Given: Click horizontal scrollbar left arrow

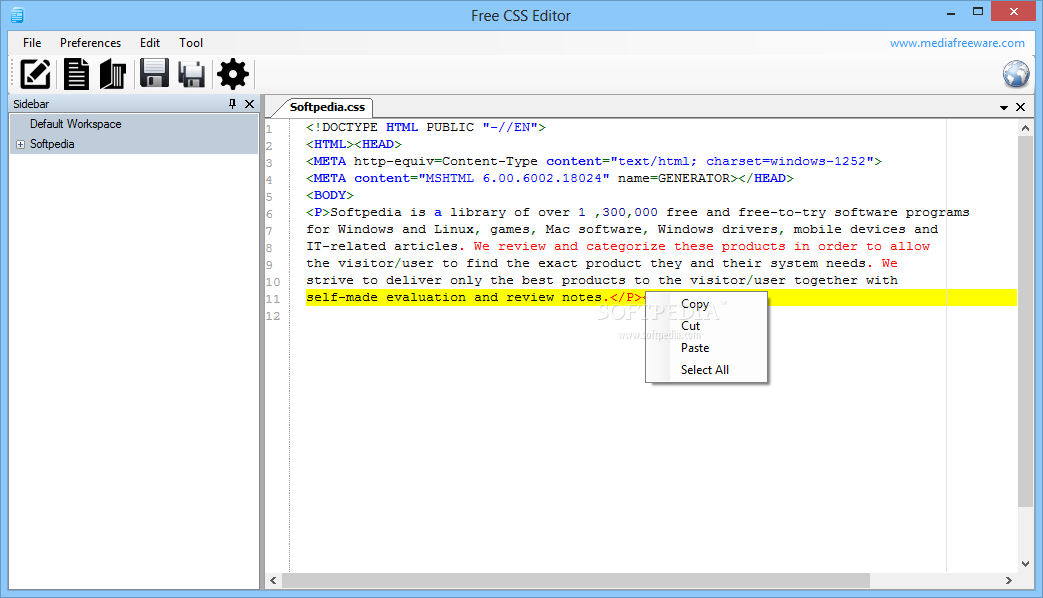Looking at the screenshot, I should (273, 581).
